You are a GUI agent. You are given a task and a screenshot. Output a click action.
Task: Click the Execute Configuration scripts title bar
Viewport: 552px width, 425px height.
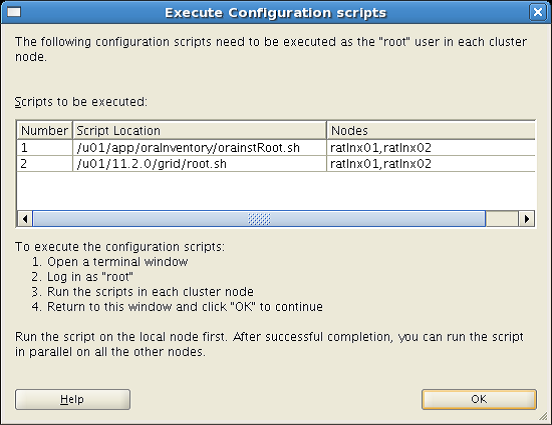276,12
